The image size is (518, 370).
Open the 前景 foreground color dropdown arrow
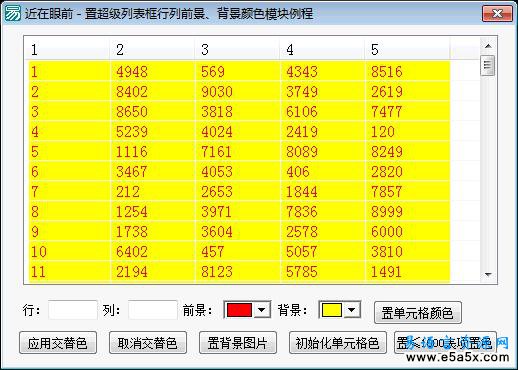(262, 310)
